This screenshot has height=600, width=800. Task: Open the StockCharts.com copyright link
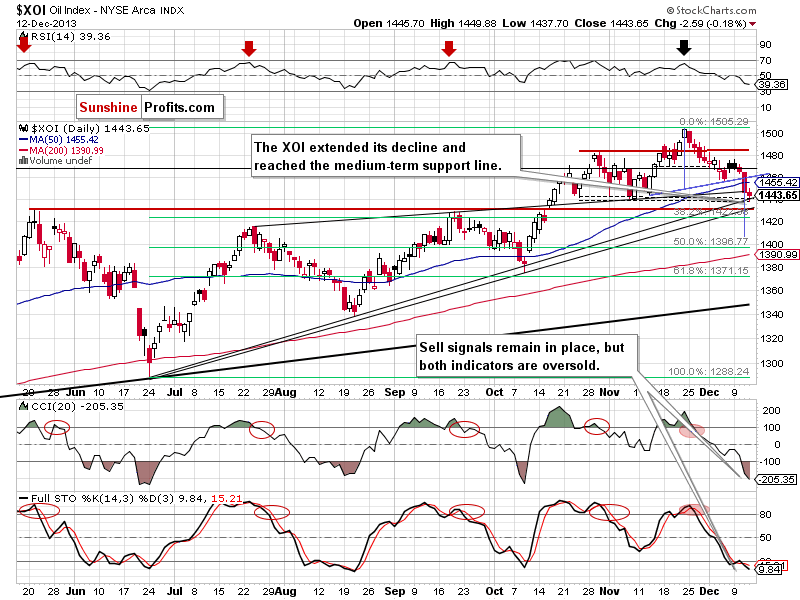[x=711, y=10]
